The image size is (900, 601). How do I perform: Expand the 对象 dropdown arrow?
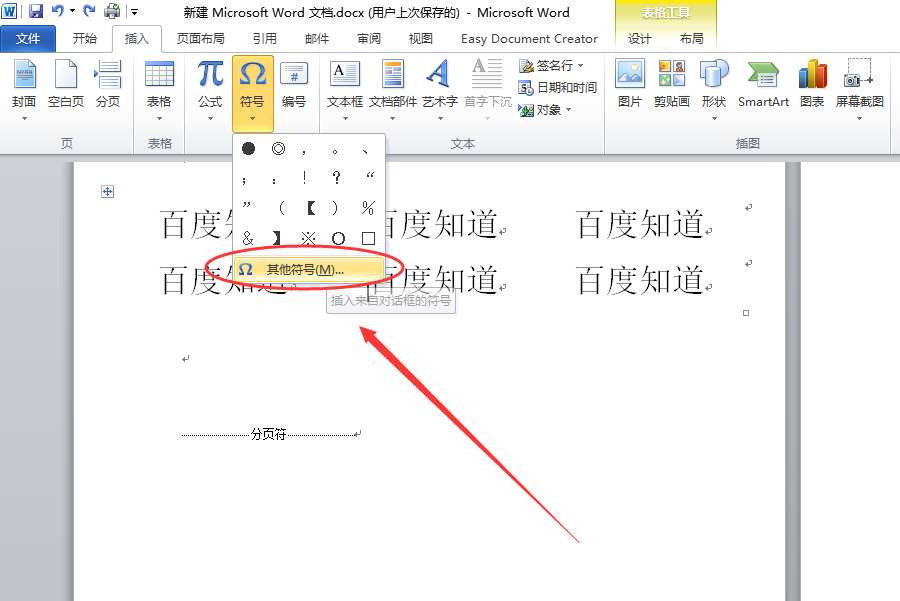coord(569,110)
